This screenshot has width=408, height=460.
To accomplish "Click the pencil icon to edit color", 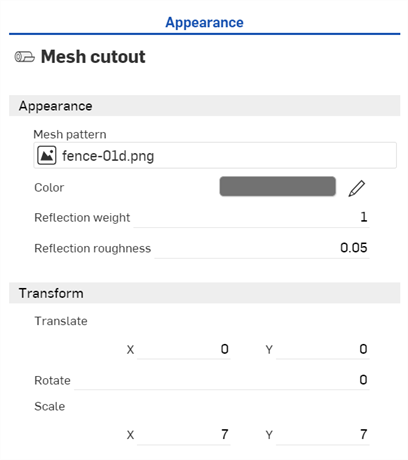I will 357,188.
